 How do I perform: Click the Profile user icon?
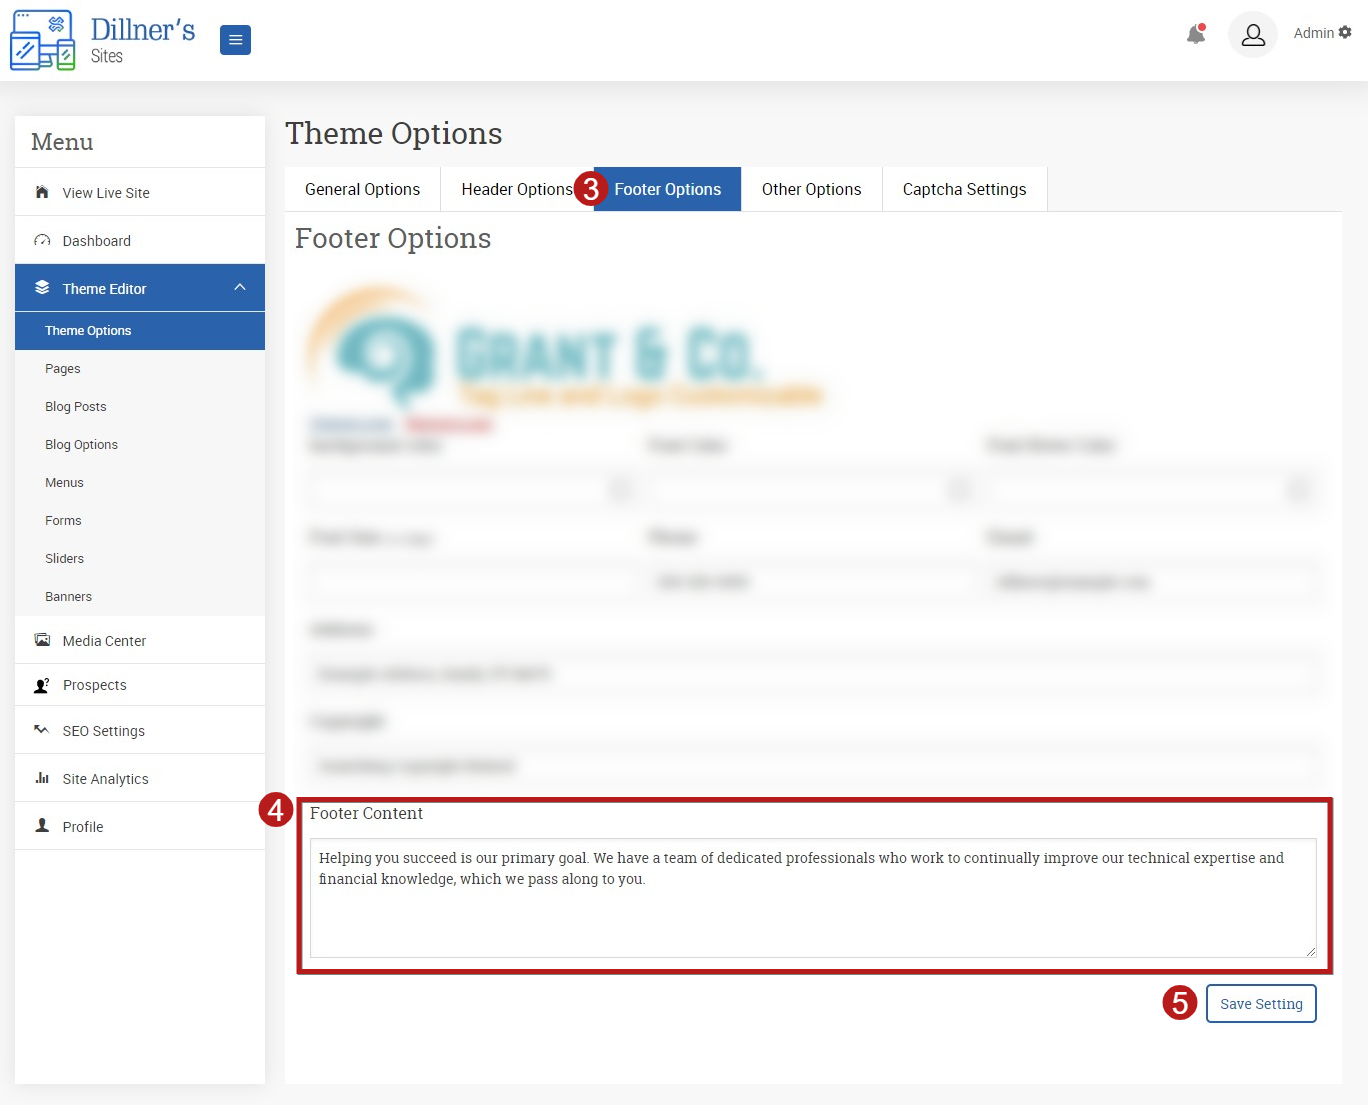pos(42,826)
